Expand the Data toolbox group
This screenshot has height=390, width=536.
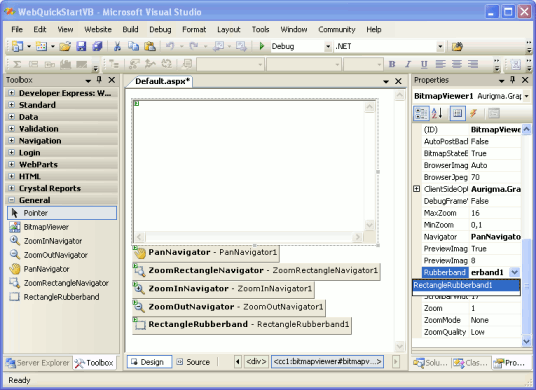tap(12, 117)
